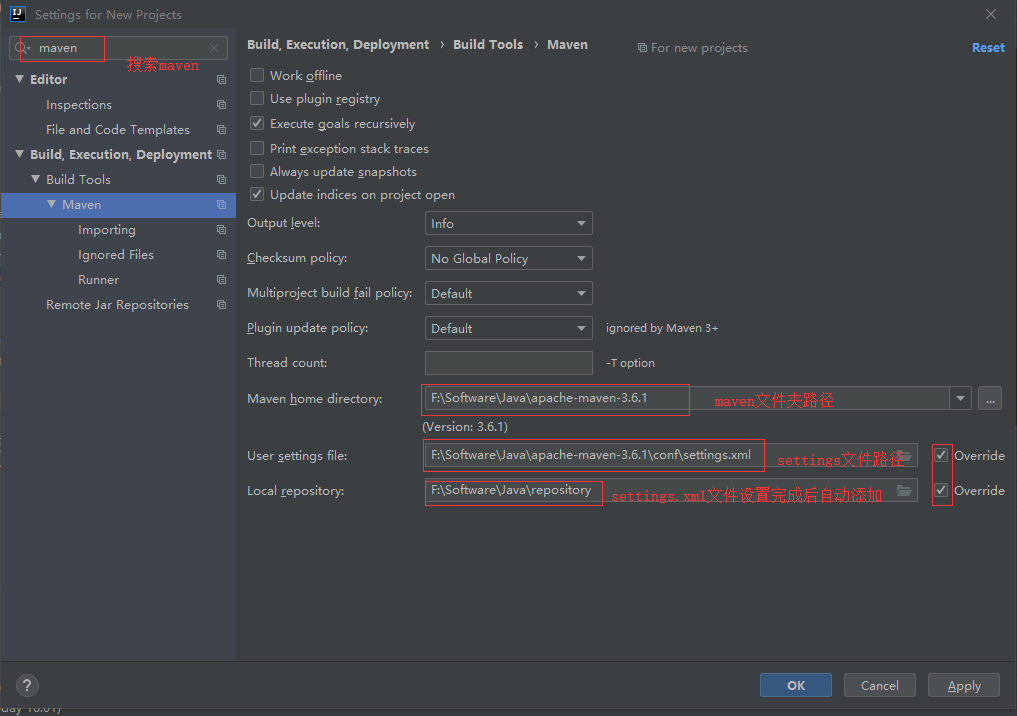1017x716 pixels.
Task: Close the Settings for New Projects dialog
Action: [990, 14]
